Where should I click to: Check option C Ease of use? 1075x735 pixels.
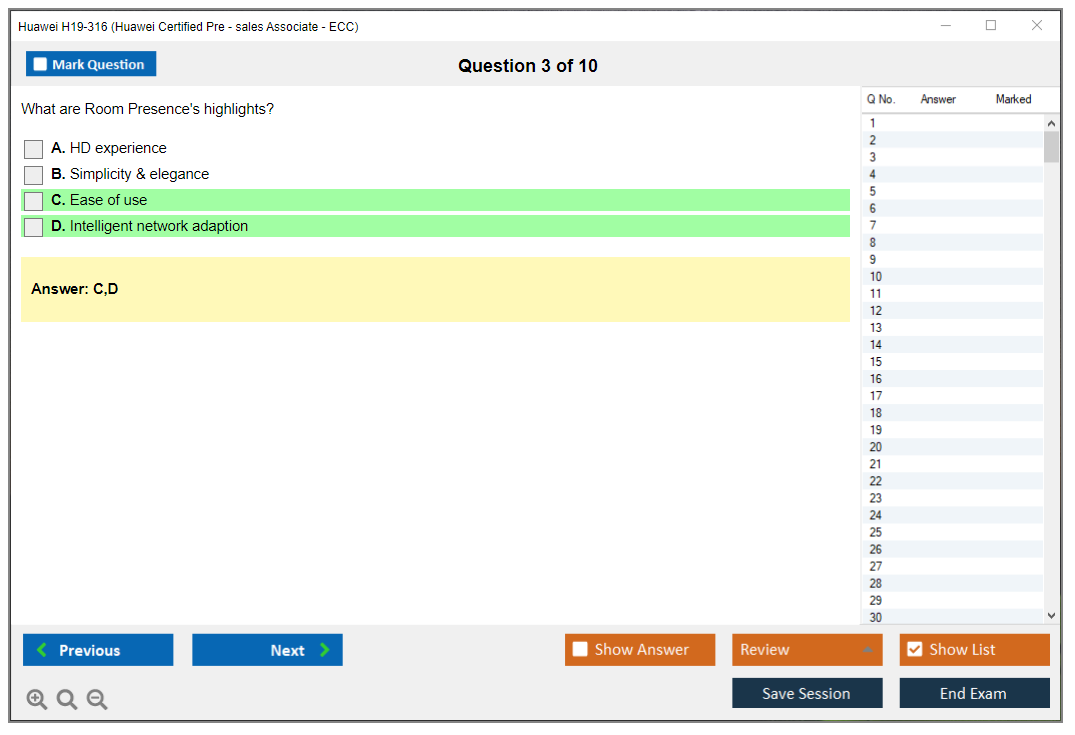pos(33,201)
